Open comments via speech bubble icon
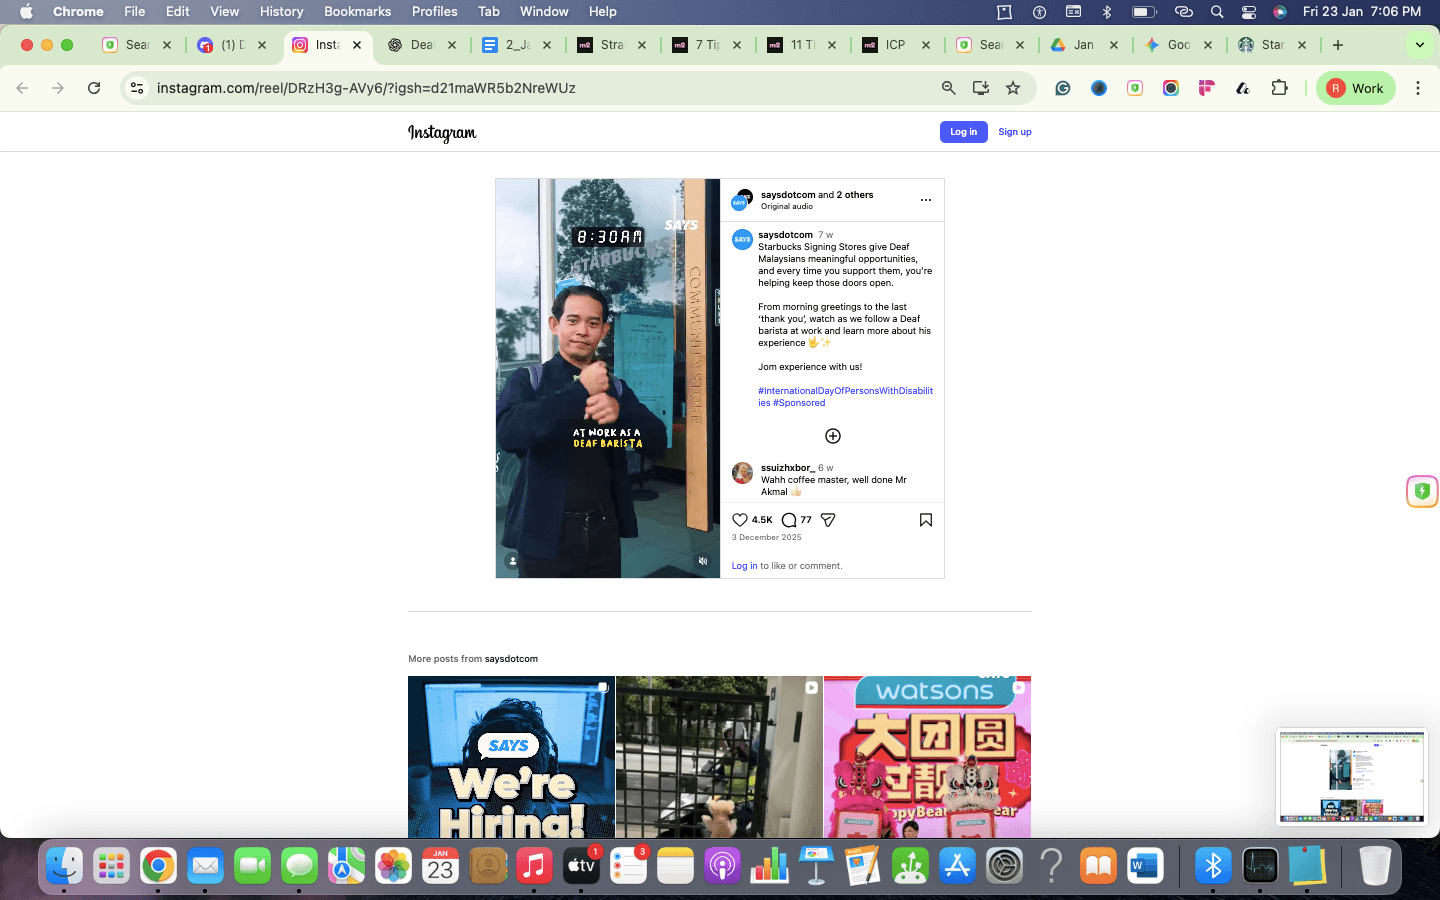The height and width of the screenshot is (900, 1440). [789, 520]
